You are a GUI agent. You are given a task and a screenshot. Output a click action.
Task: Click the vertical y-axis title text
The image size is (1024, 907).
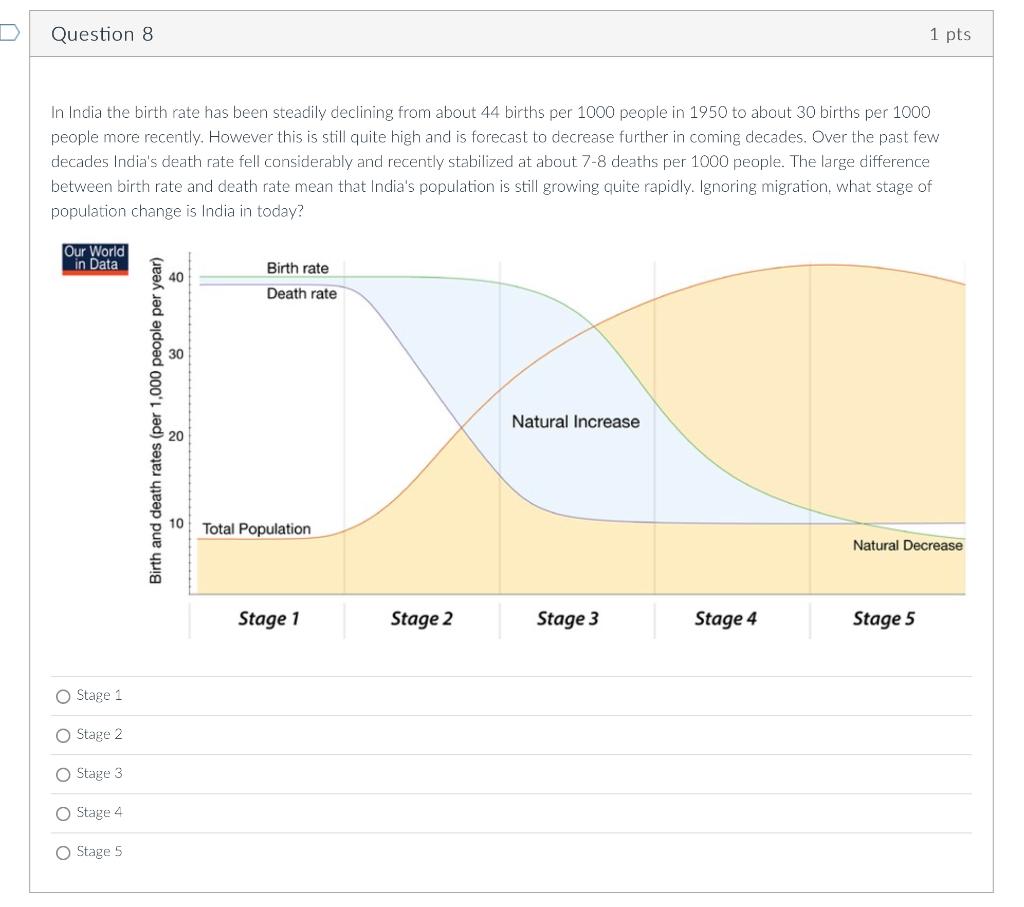pyautogui.click(x=155, y=420)
